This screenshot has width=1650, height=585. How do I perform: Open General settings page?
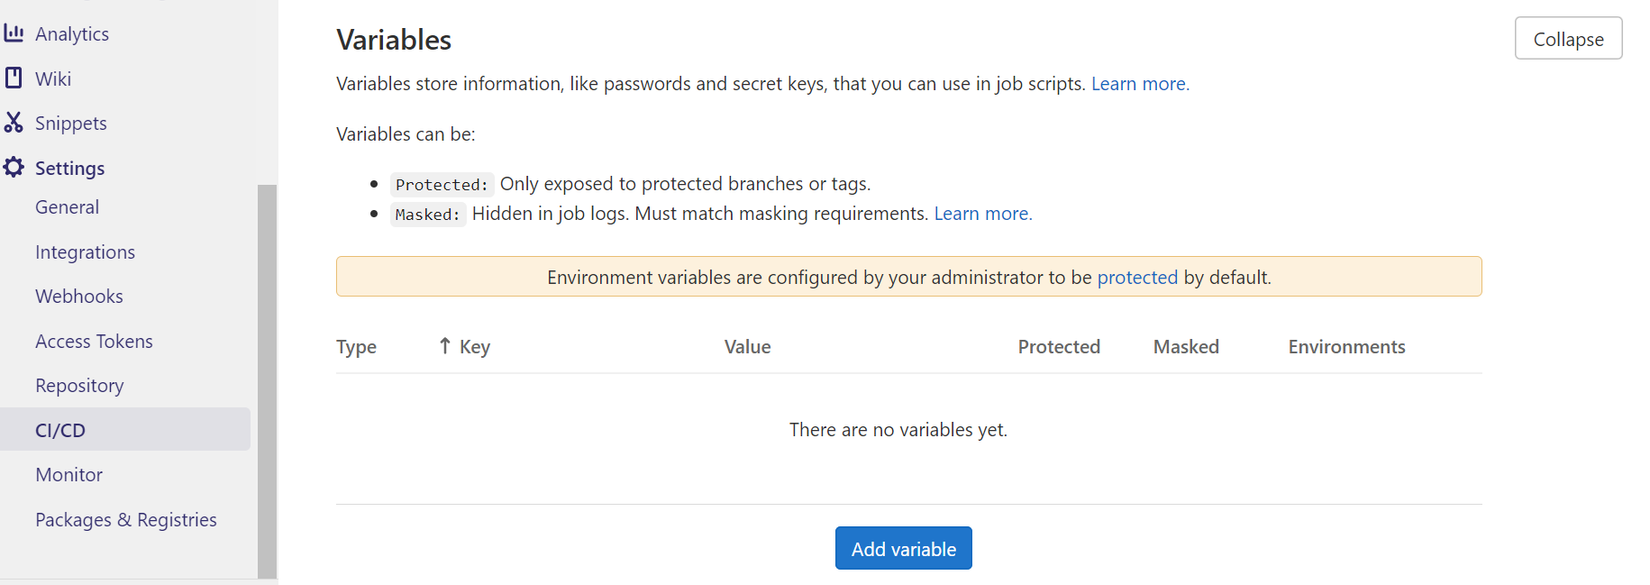(x=67, y=207)
